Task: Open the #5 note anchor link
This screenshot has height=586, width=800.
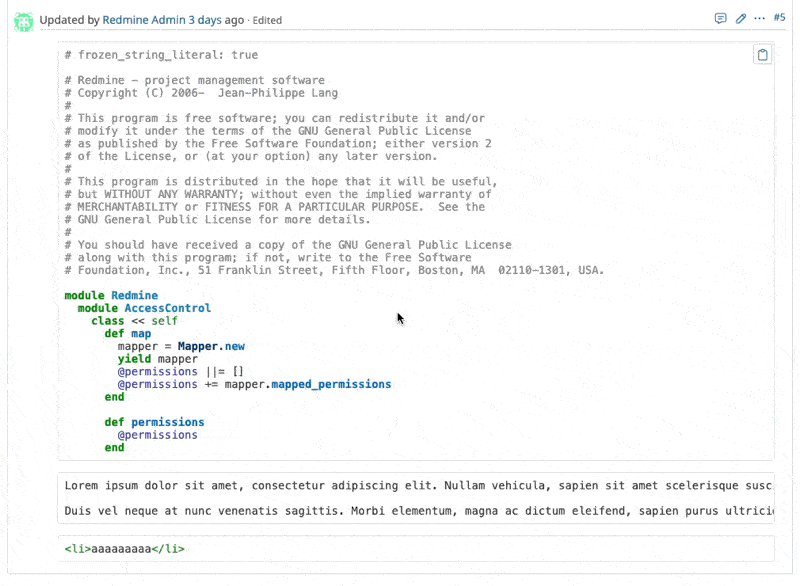Action: 779,17
